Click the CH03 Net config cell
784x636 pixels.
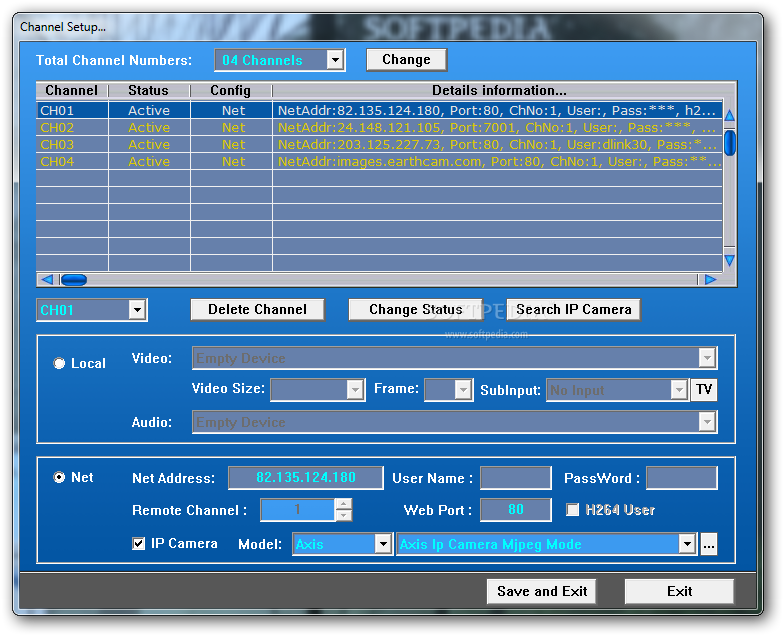(234, 144)
